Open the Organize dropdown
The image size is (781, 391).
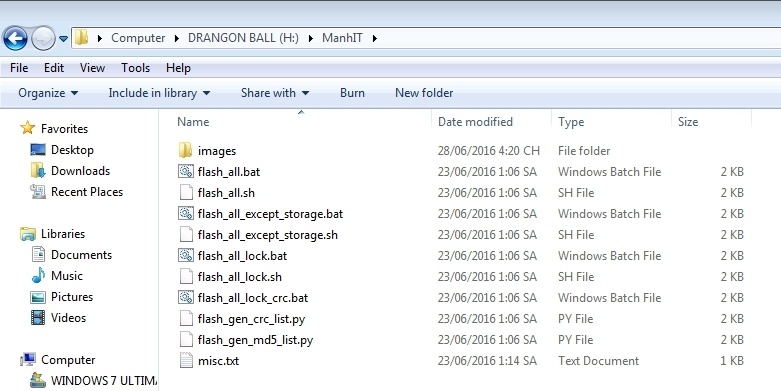pyautogui.click(x=48, y=93)
